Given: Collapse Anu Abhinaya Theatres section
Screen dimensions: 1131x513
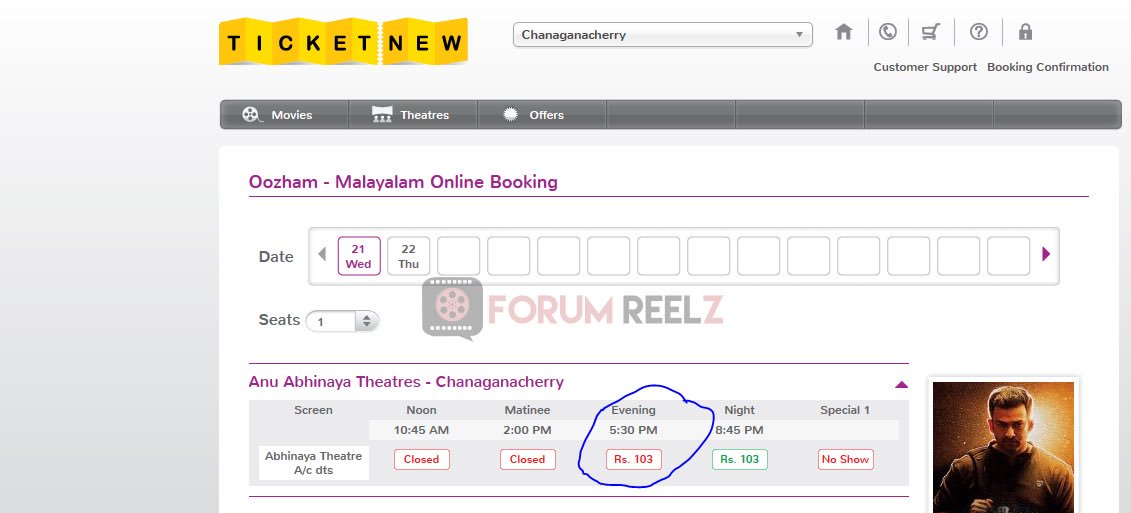Looking at the screenshot, I should coord(901,385).
